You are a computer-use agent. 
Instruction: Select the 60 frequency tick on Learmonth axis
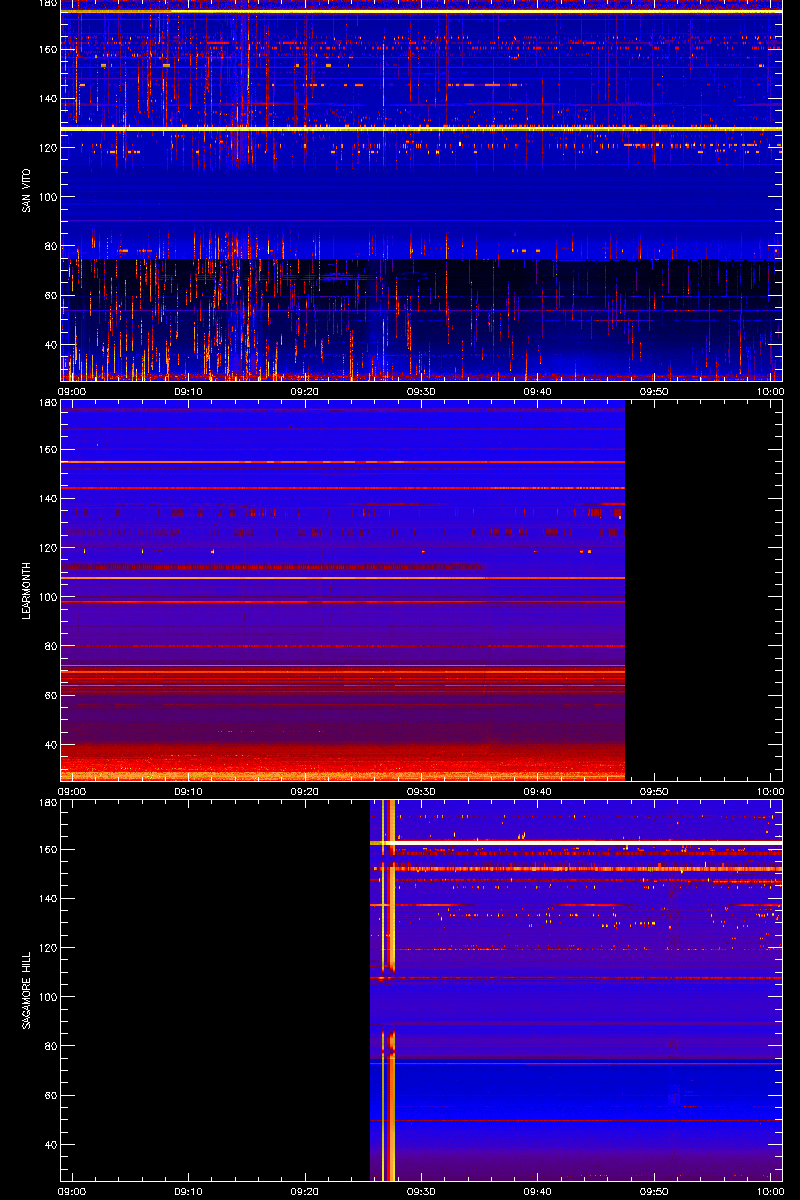click(x=49, y=695)
